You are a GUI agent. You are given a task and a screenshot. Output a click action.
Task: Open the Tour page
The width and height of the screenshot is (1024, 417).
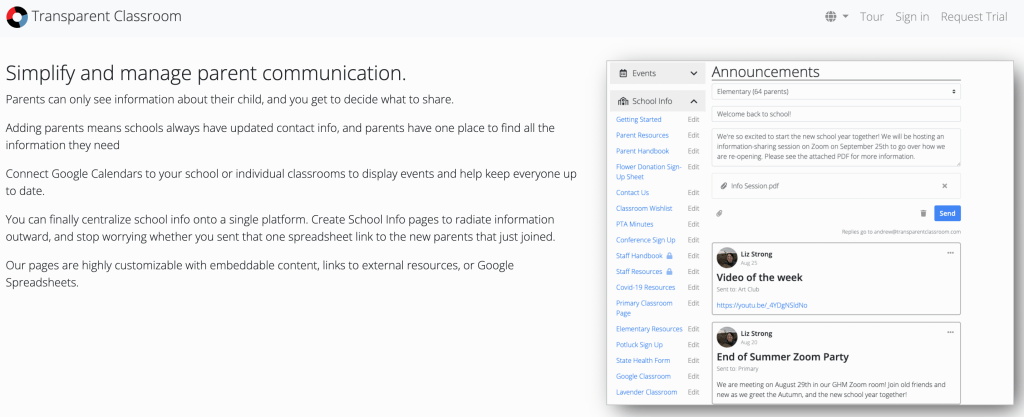click(x=872, y=17)
